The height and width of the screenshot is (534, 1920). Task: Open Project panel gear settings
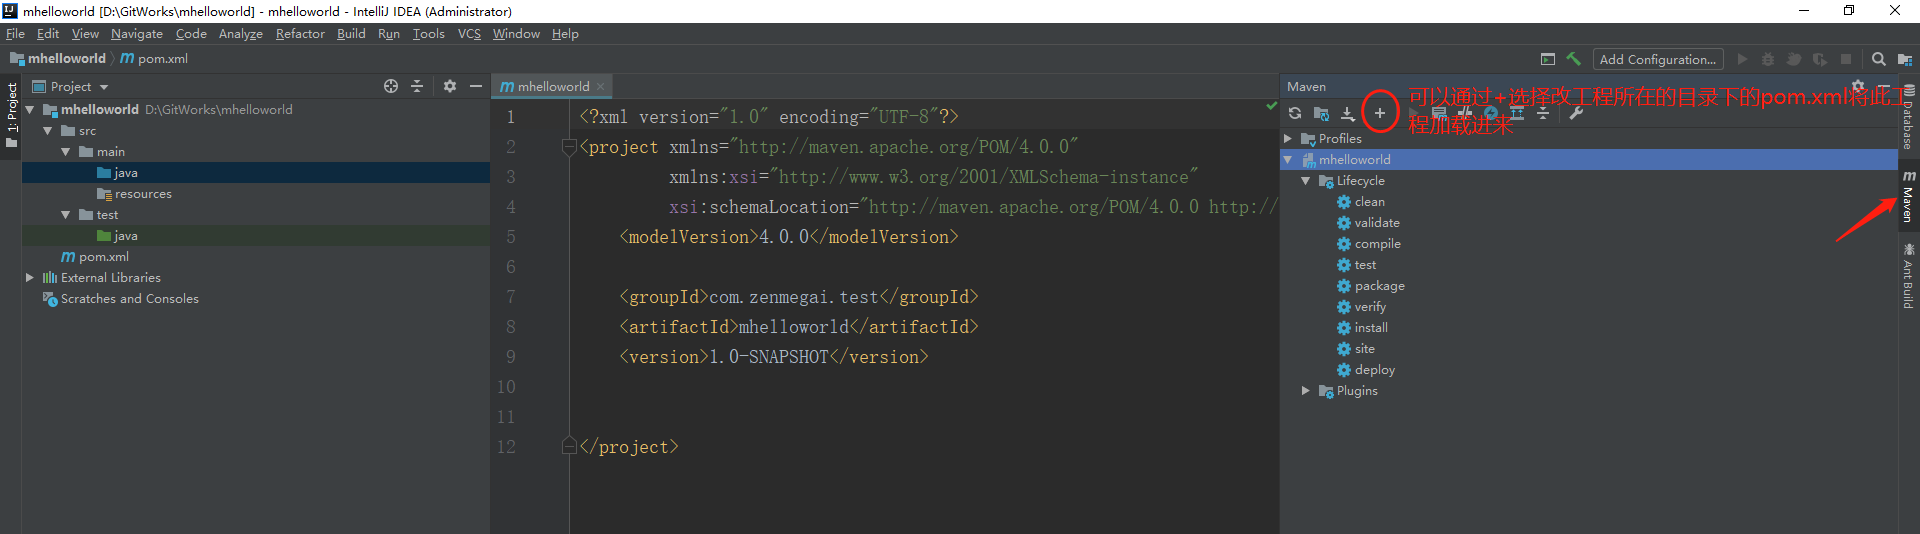tap(450, 86)
